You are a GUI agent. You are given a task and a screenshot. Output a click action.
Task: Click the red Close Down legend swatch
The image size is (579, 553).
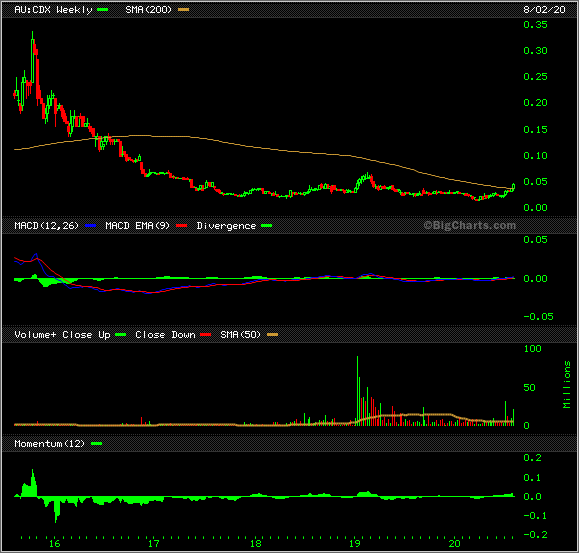[x=206, y=335]
